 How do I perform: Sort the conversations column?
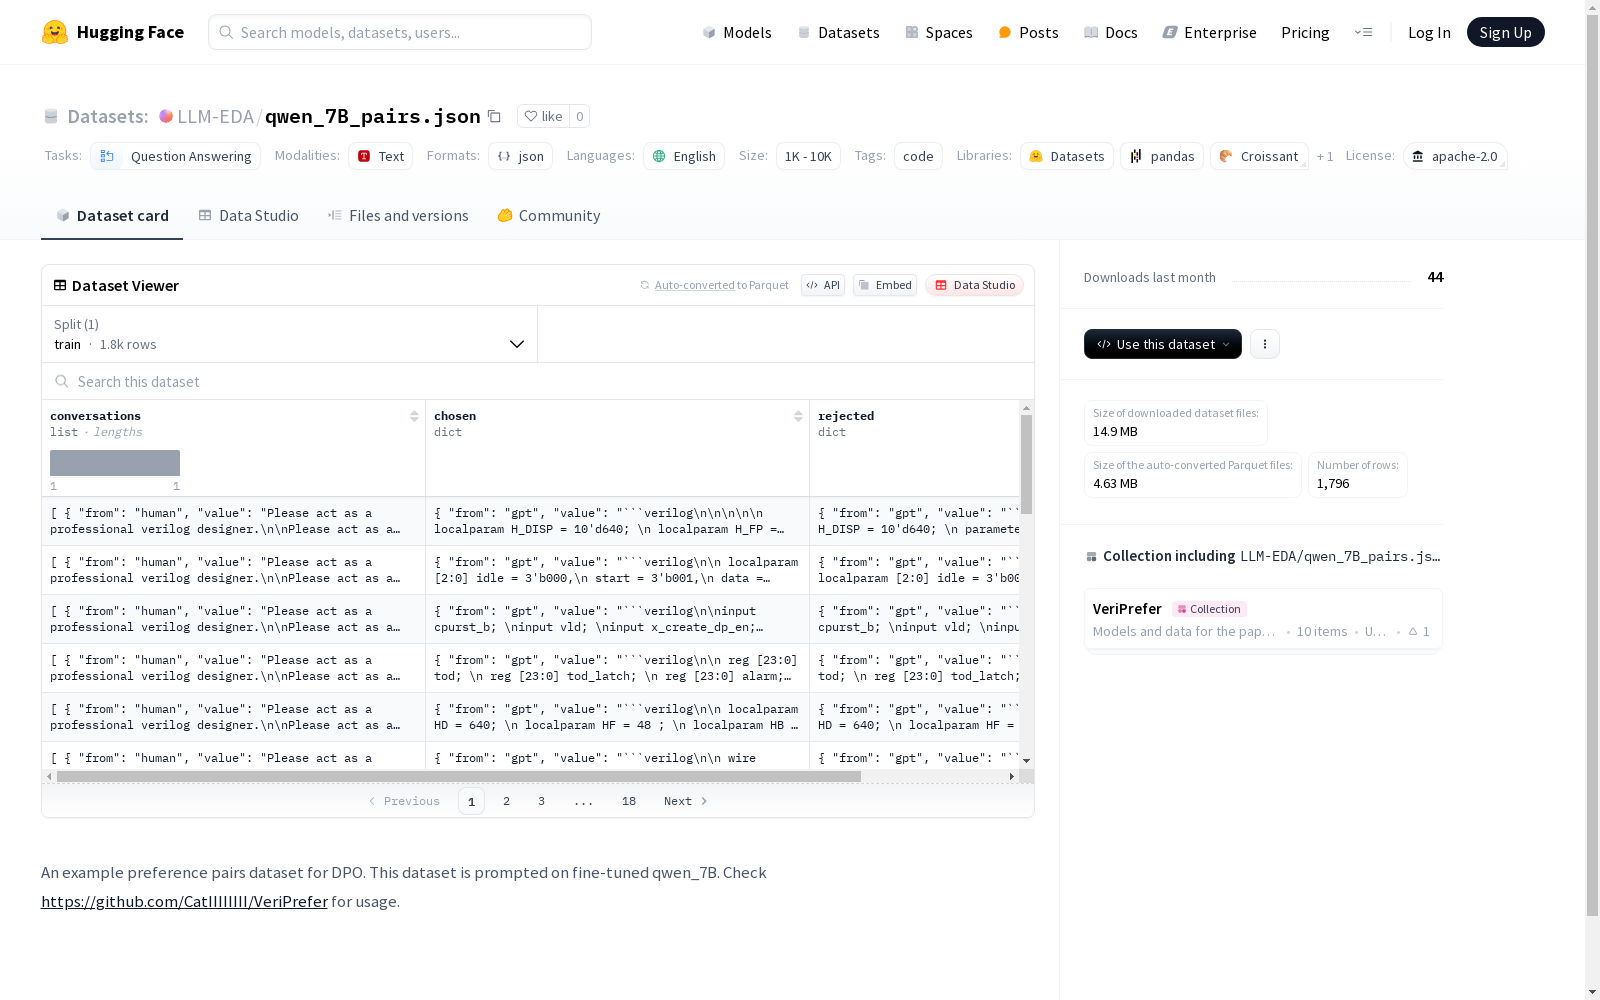(x=414, y=416)
